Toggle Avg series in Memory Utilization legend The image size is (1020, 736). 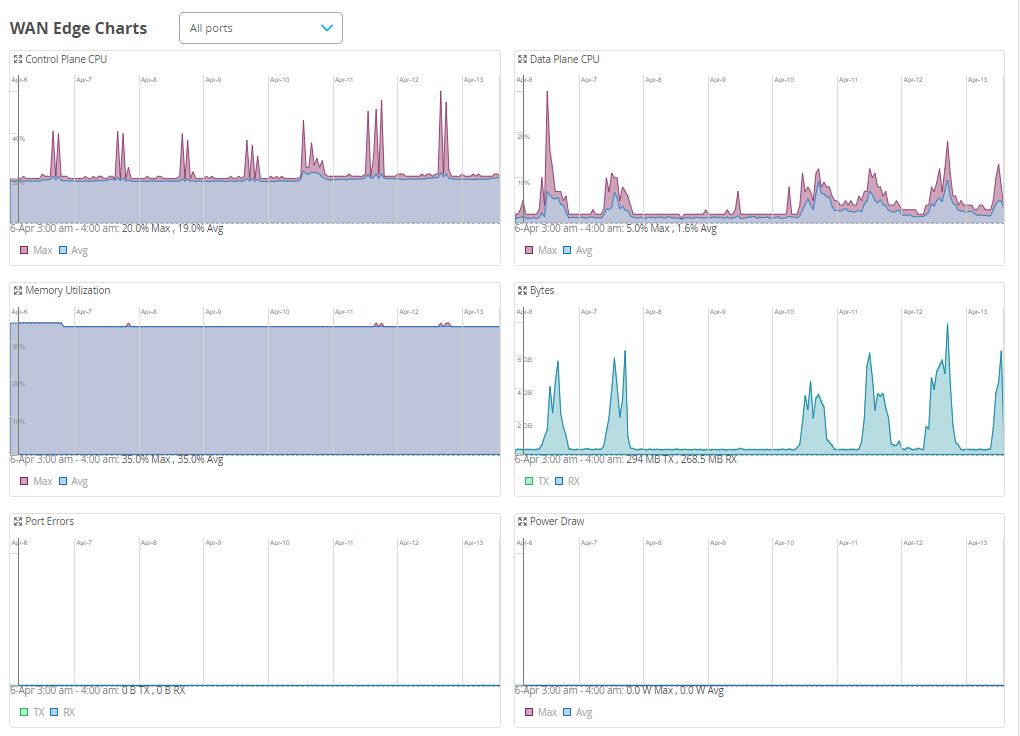coord(73,481)
